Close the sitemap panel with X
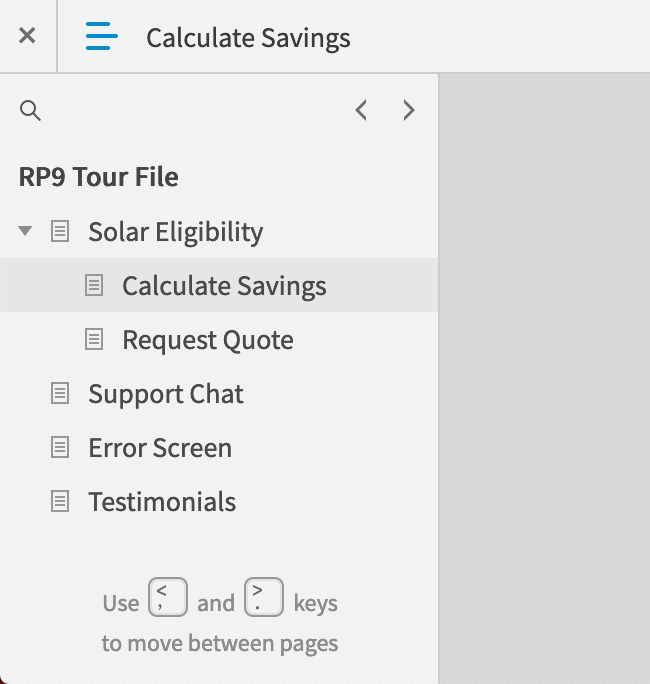 tap(27, 36)
